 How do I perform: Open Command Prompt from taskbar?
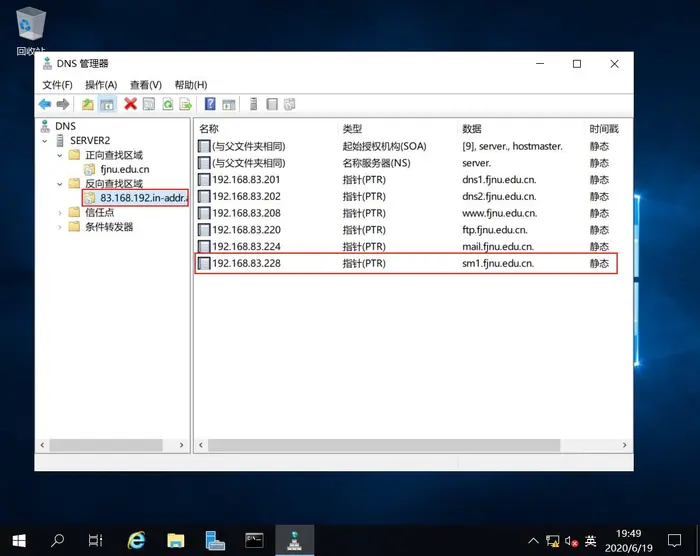254,541
